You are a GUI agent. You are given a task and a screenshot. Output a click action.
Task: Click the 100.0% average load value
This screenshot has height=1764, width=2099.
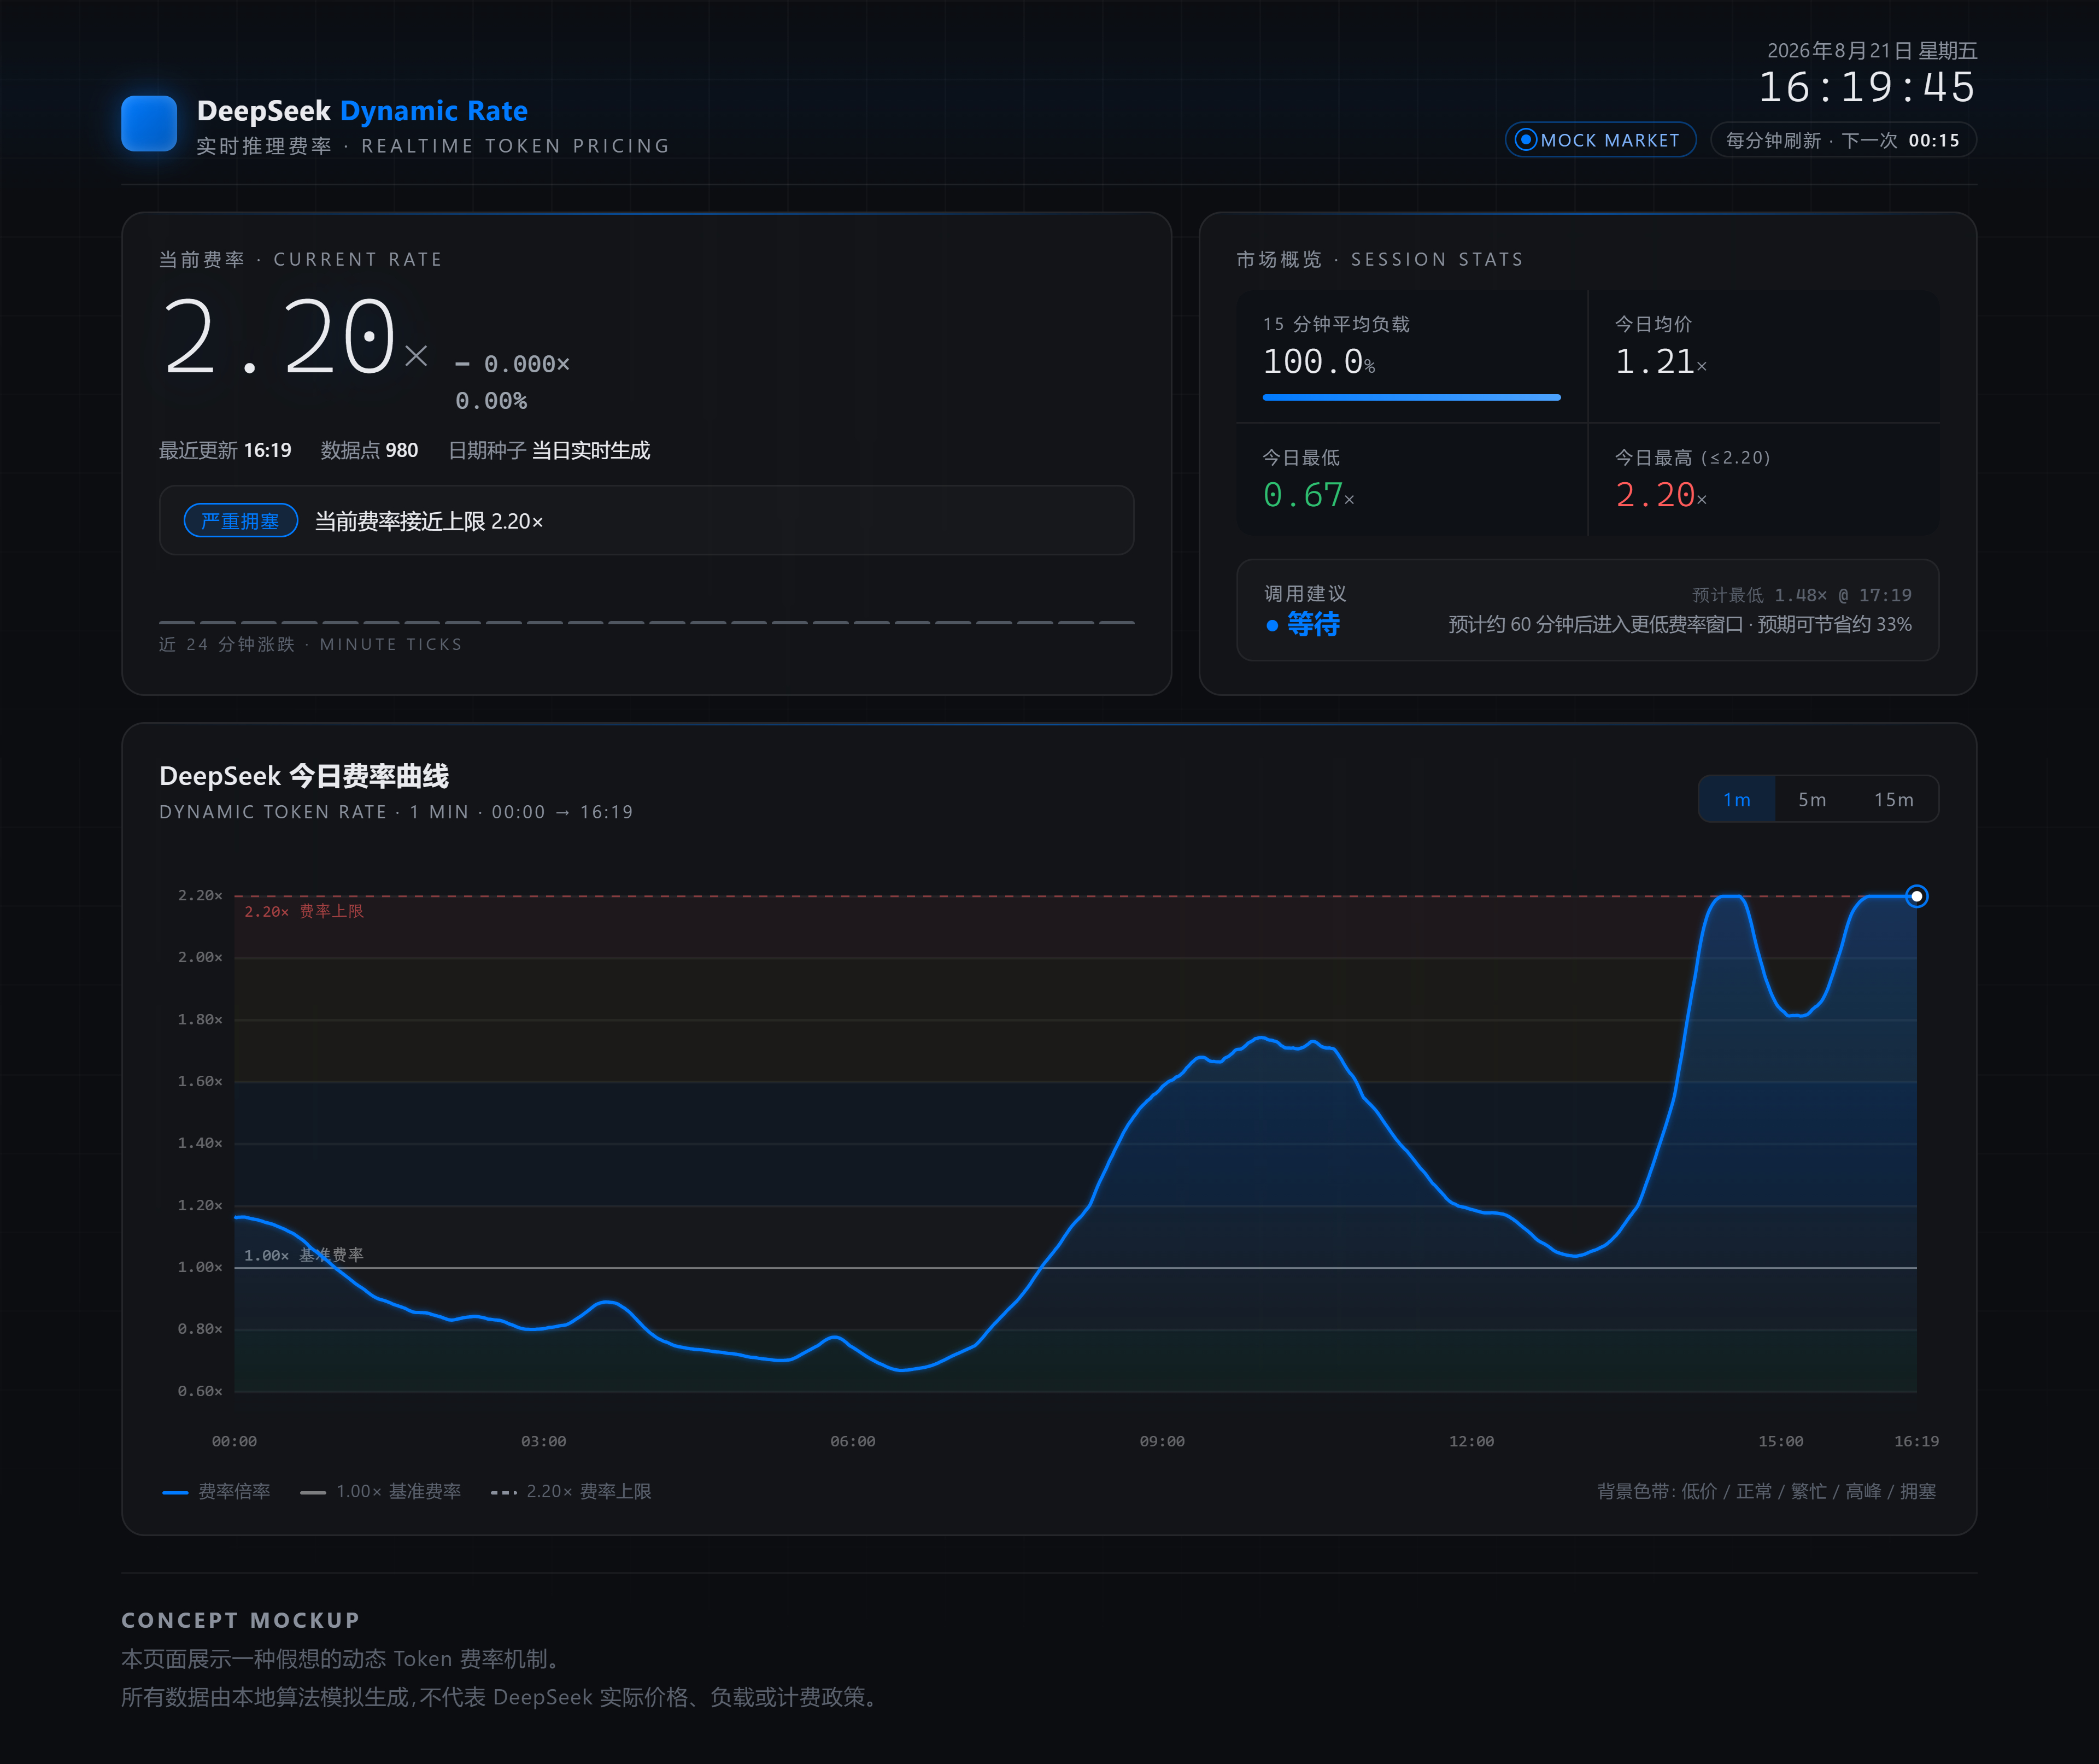[1319, 361]
